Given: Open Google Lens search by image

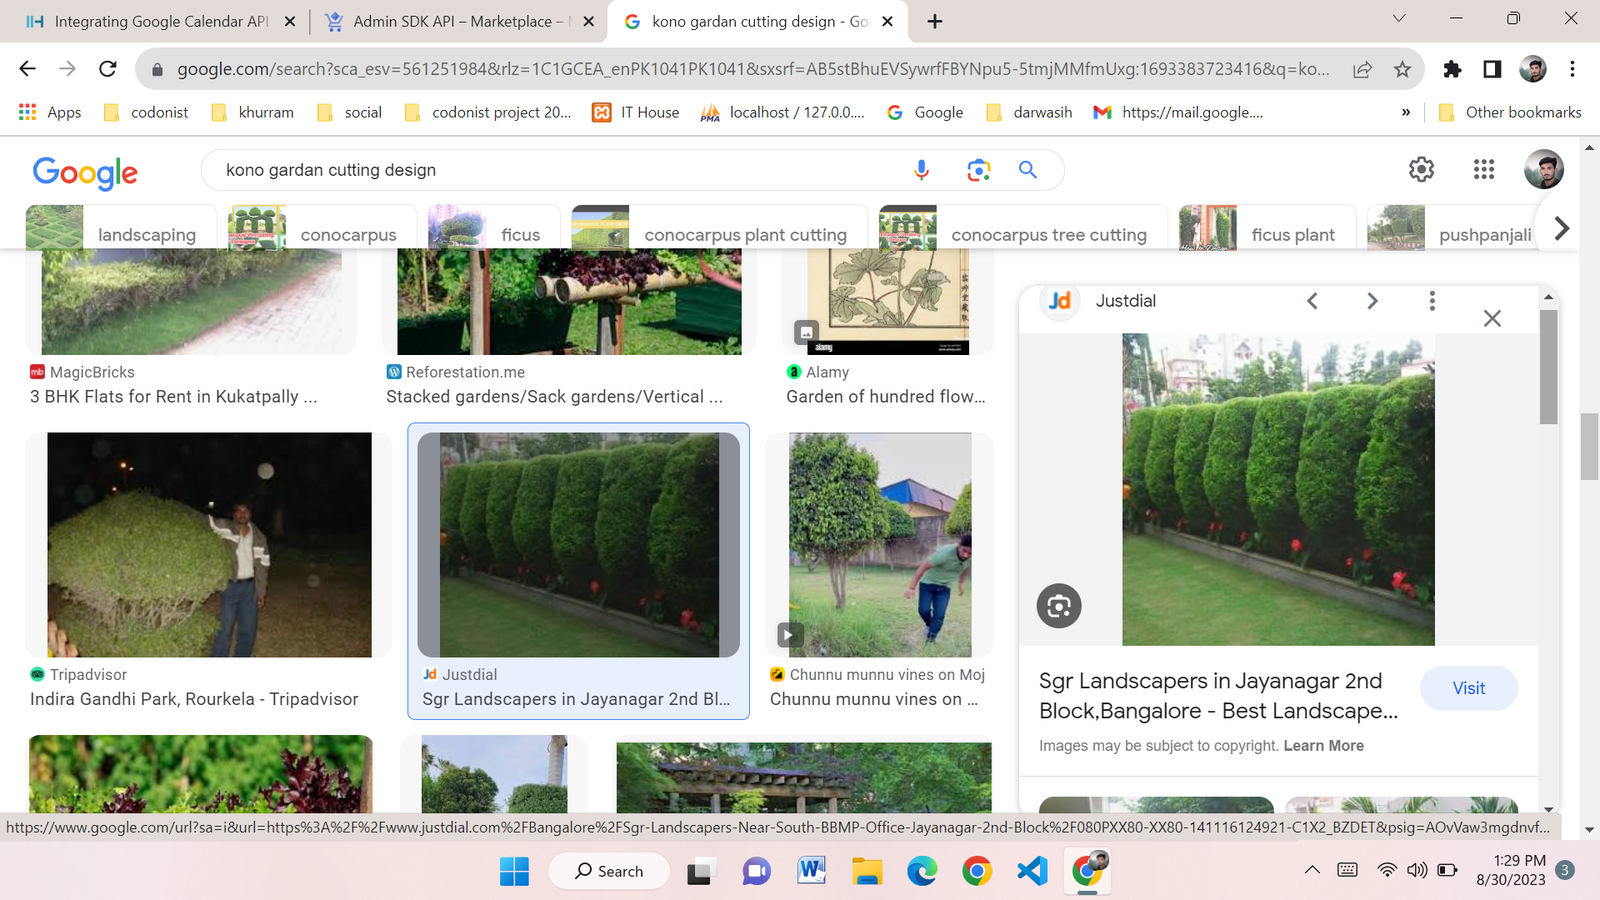Looking at the screenshot, I should point(978,170).
